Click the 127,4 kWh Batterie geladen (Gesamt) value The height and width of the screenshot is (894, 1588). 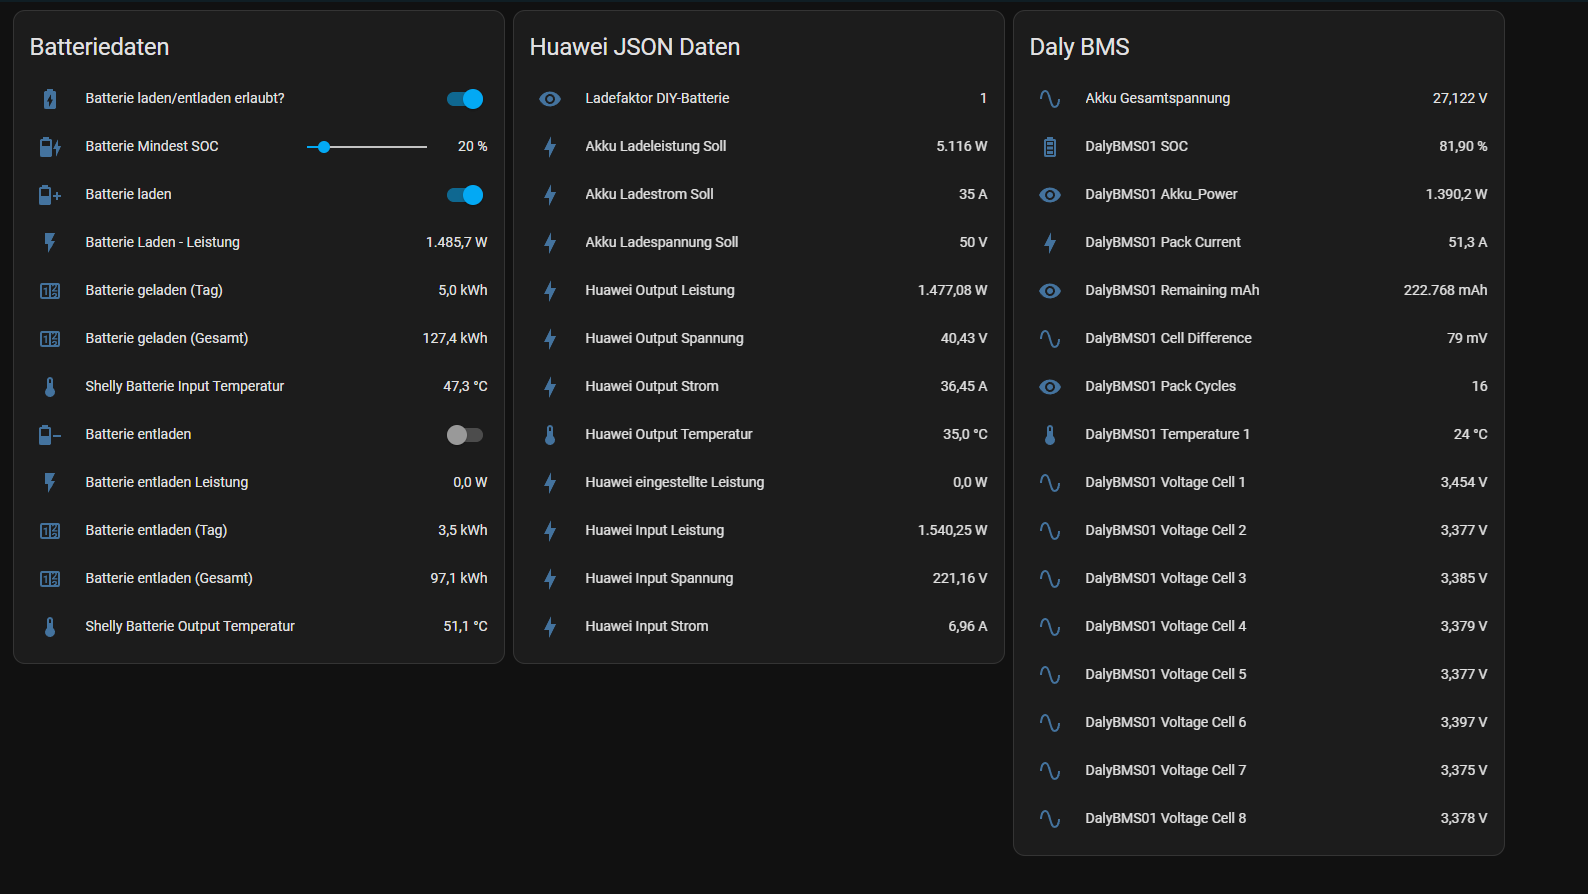455,338
